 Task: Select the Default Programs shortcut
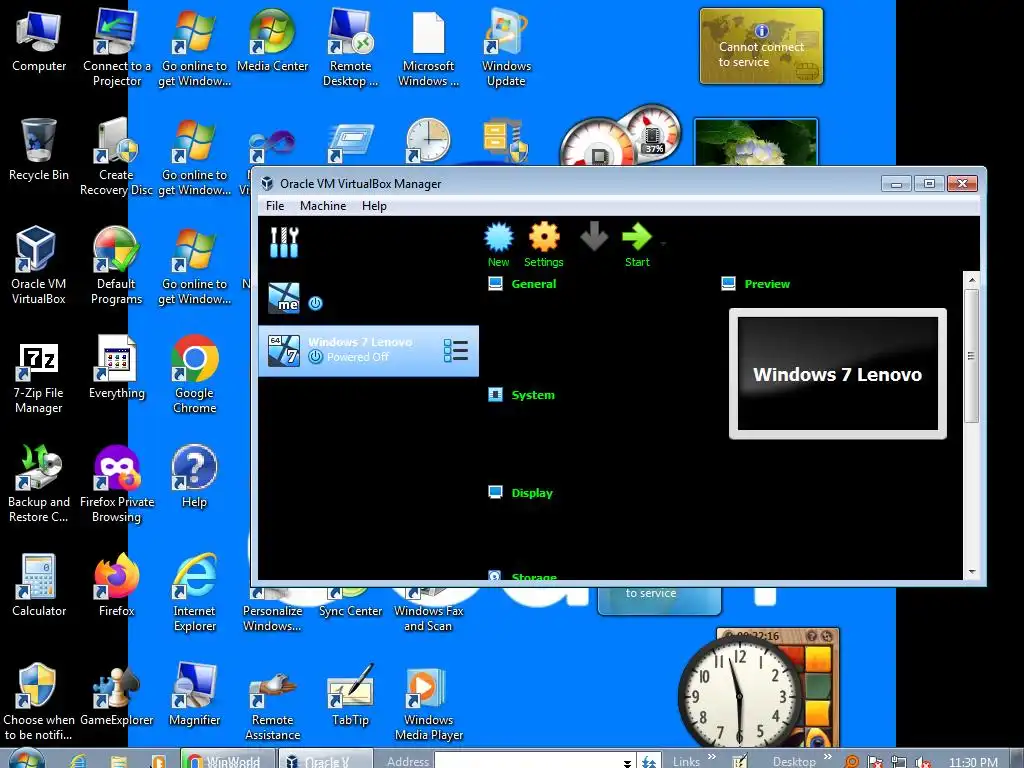coord(117,265)
